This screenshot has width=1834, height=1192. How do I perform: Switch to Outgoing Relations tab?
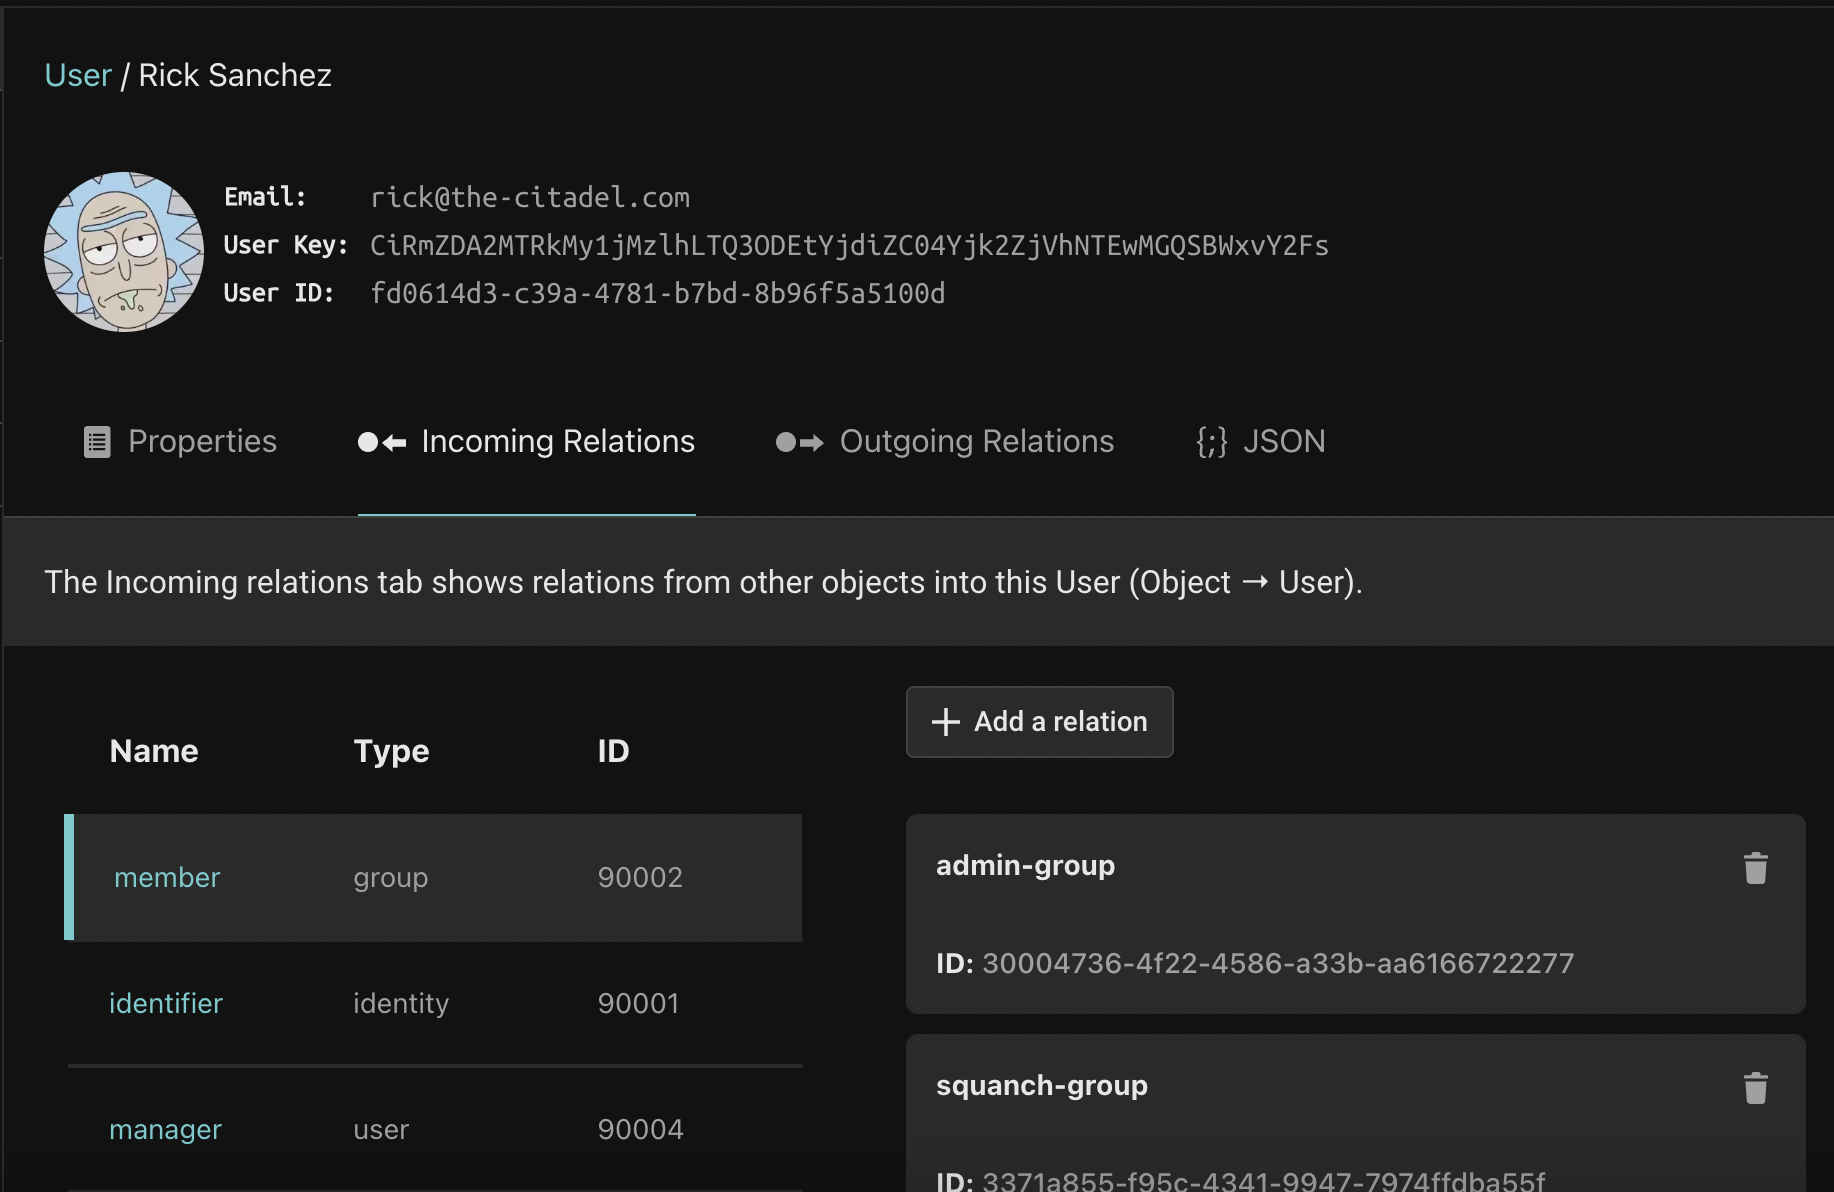tap(976, 442)
